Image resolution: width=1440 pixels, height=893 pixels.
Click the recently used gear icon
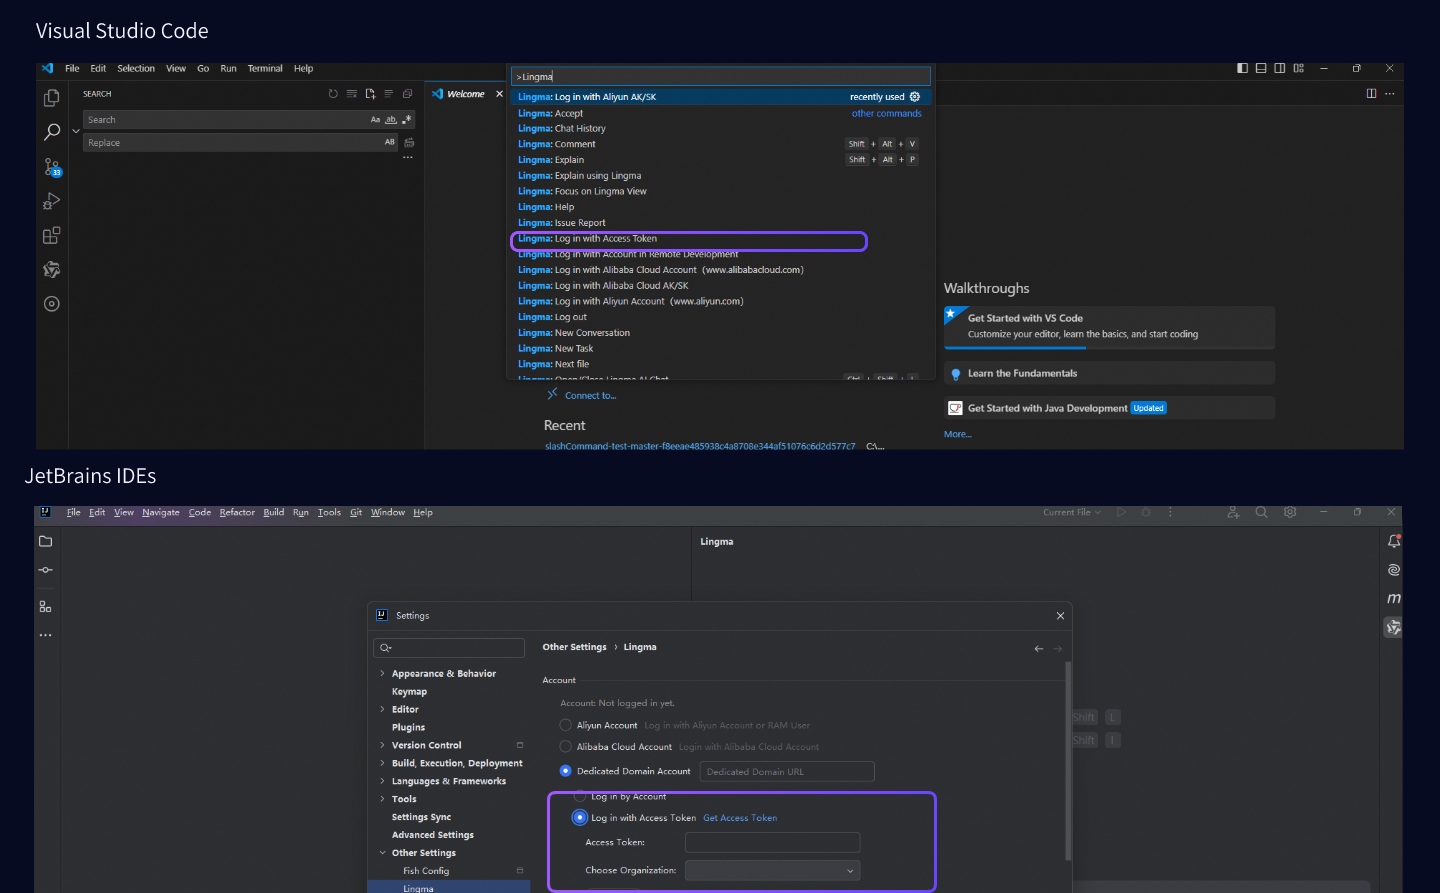[914, 97]
